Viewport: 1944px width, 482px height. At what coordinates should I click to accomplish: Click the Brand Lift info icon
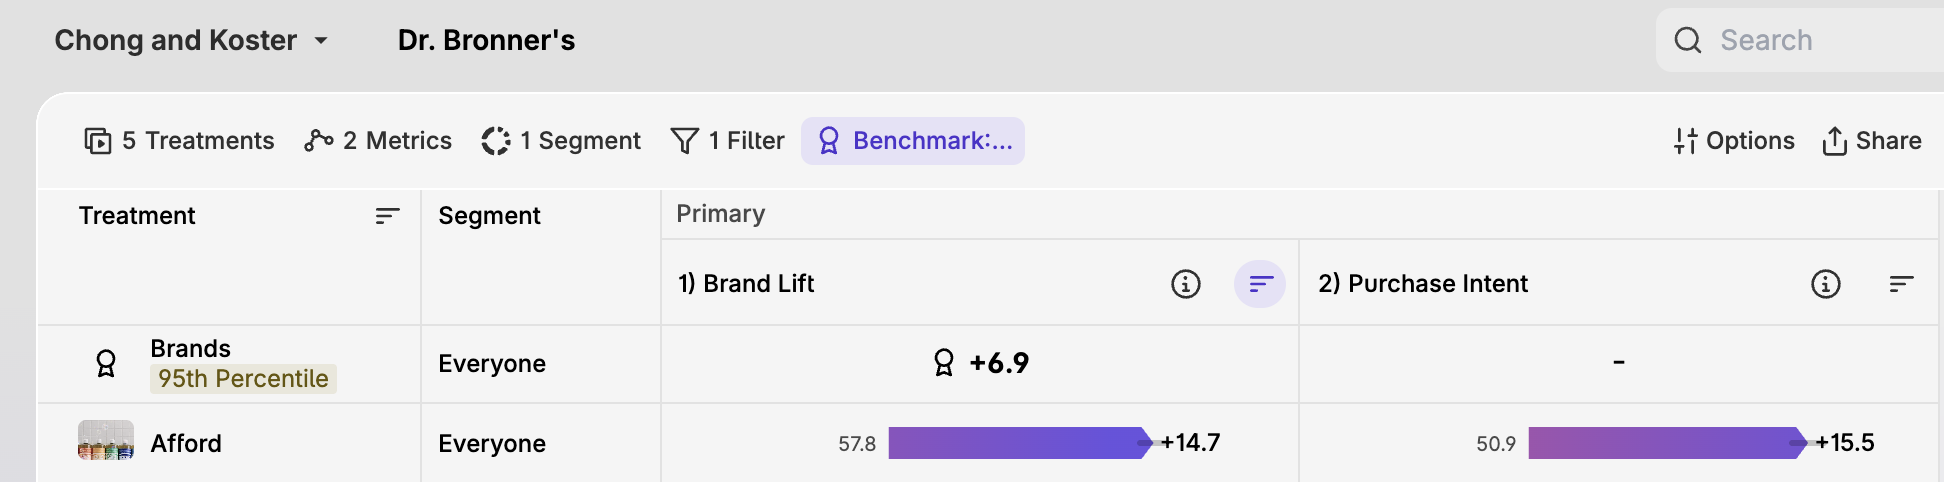point(1185,284)
